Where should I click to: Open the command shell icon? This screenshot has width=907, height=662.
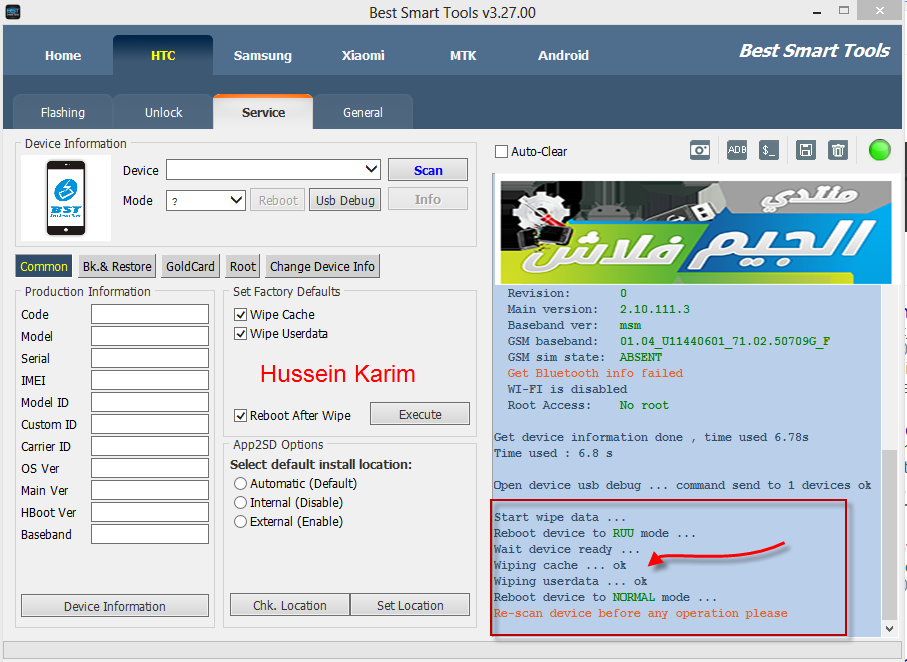tap(769, 150)
